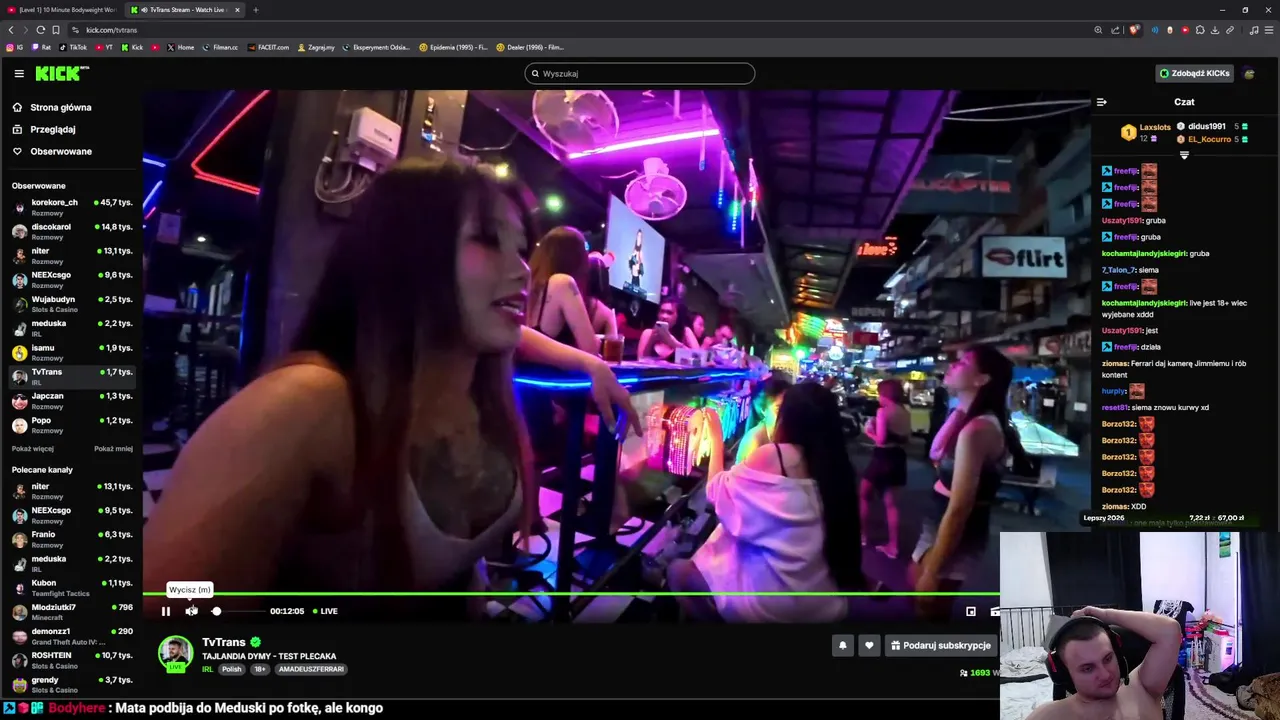Open a new browser tab
The height and width of the screenshot is (720, 1280).
tap(255, 10)
